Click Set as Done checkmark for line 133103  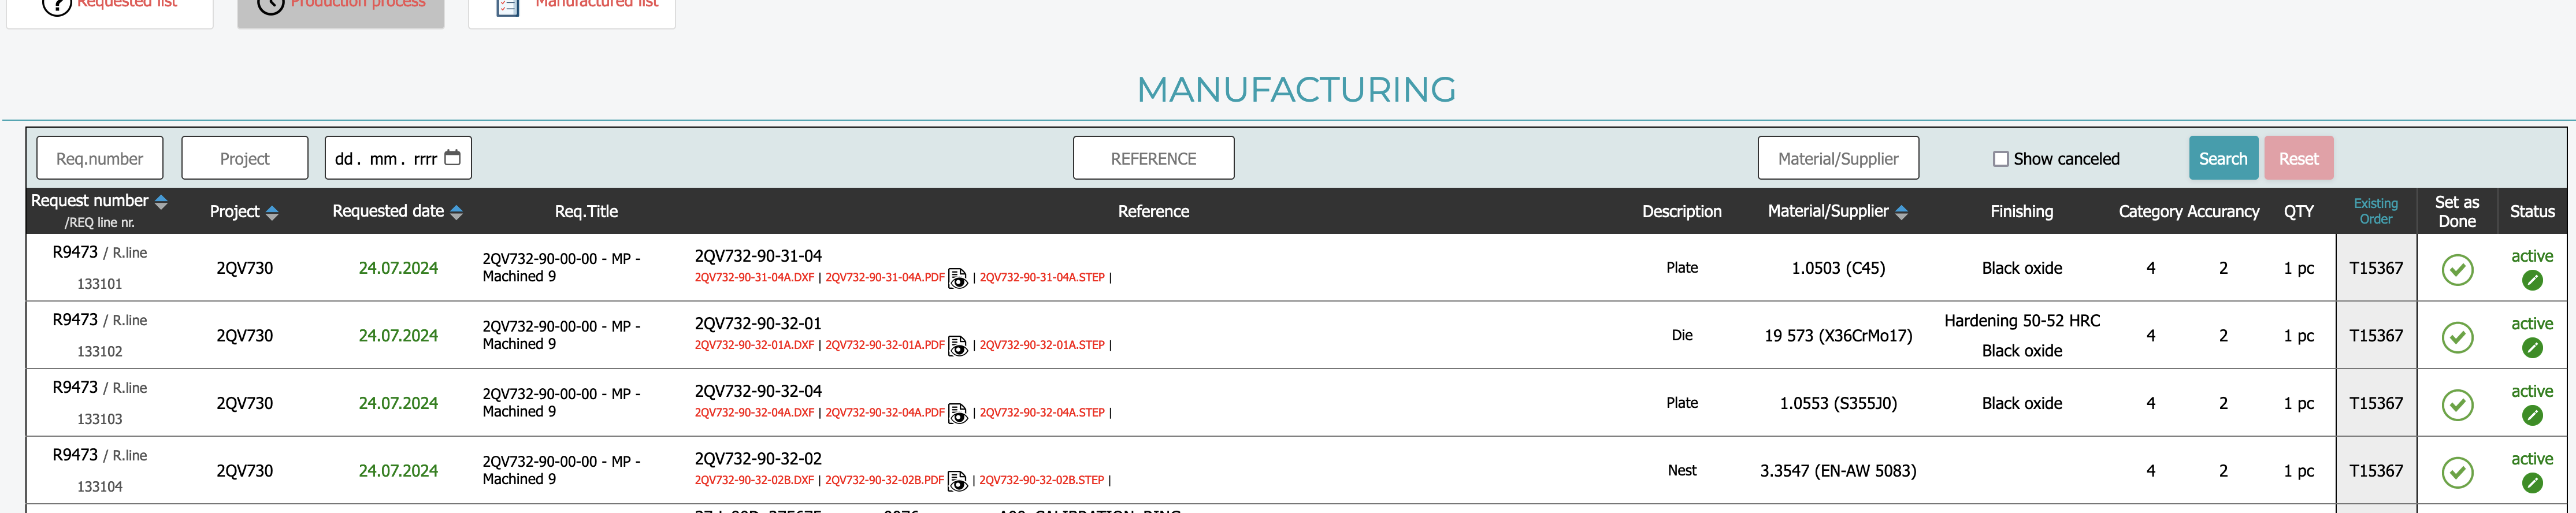point(2456,405)
